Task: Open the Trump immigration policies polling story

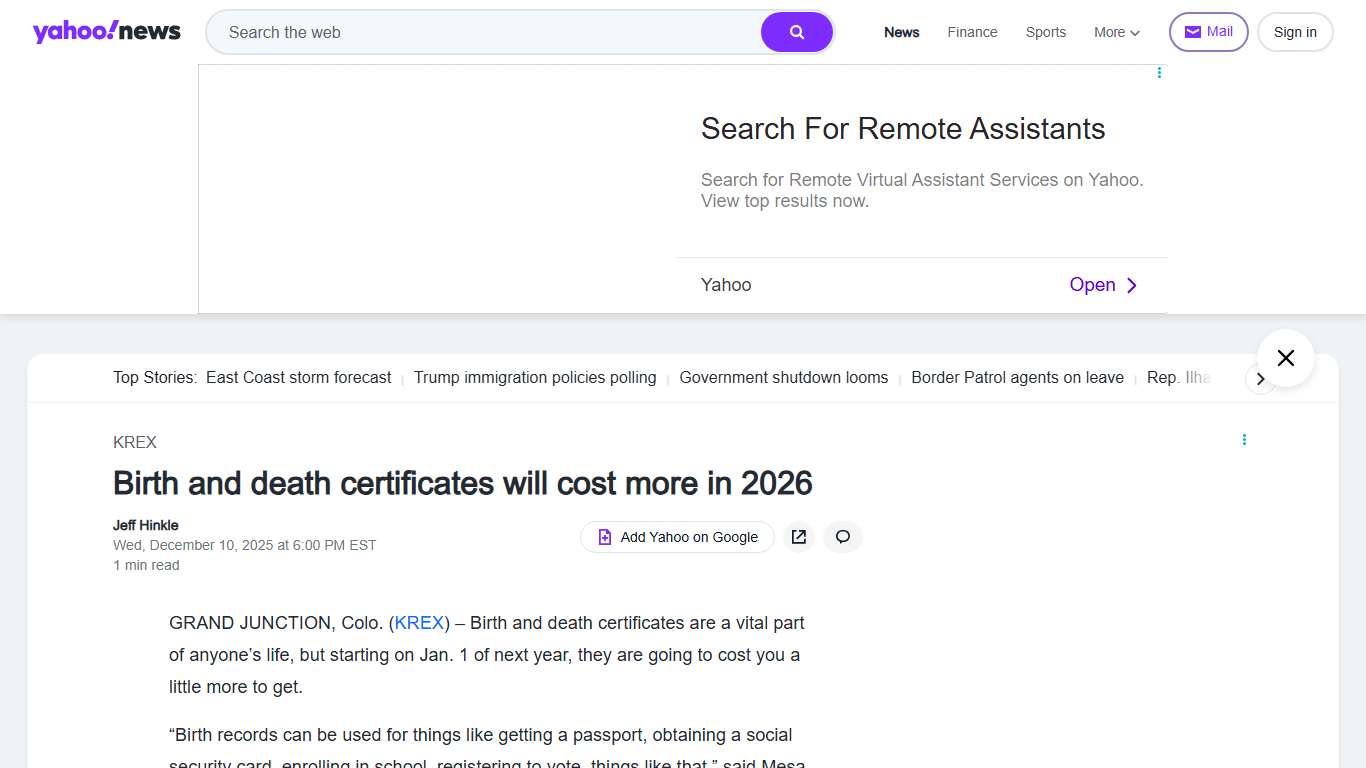Action: pyautogui.click(x=535, y=377)
